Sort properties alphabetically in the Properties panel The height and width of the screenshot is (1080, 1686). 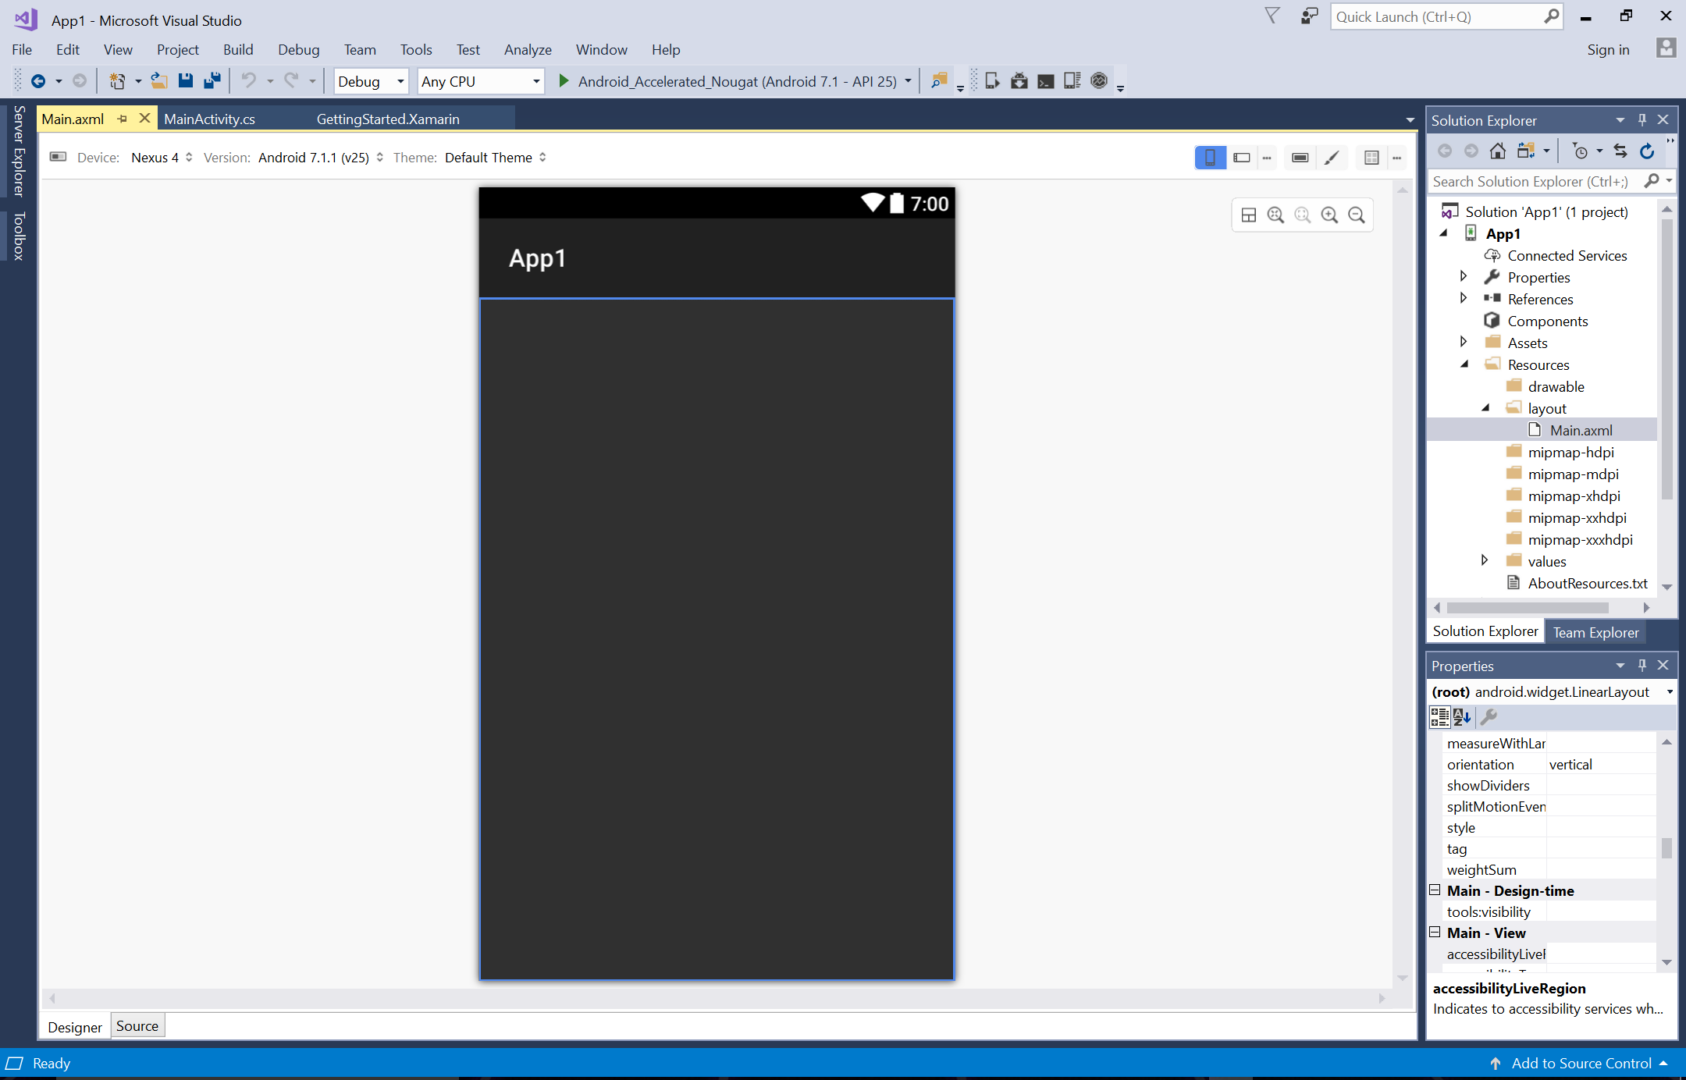(x=1462, y=717)
